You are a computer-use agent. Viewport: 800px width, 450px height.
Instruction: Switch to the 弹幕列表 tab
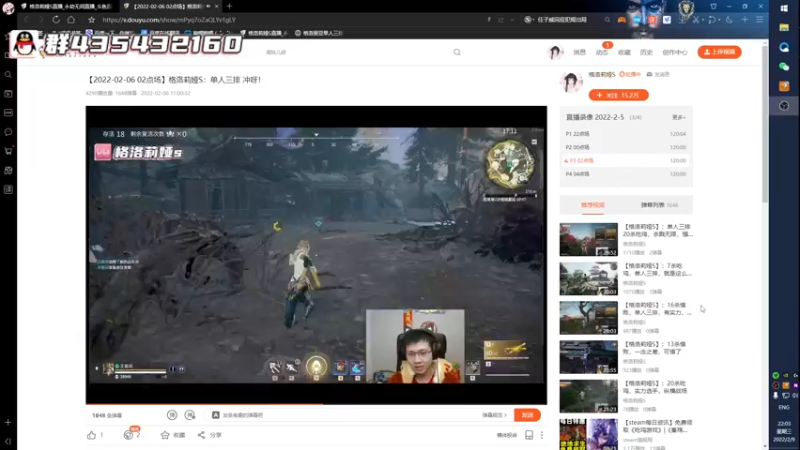(659, 205)
